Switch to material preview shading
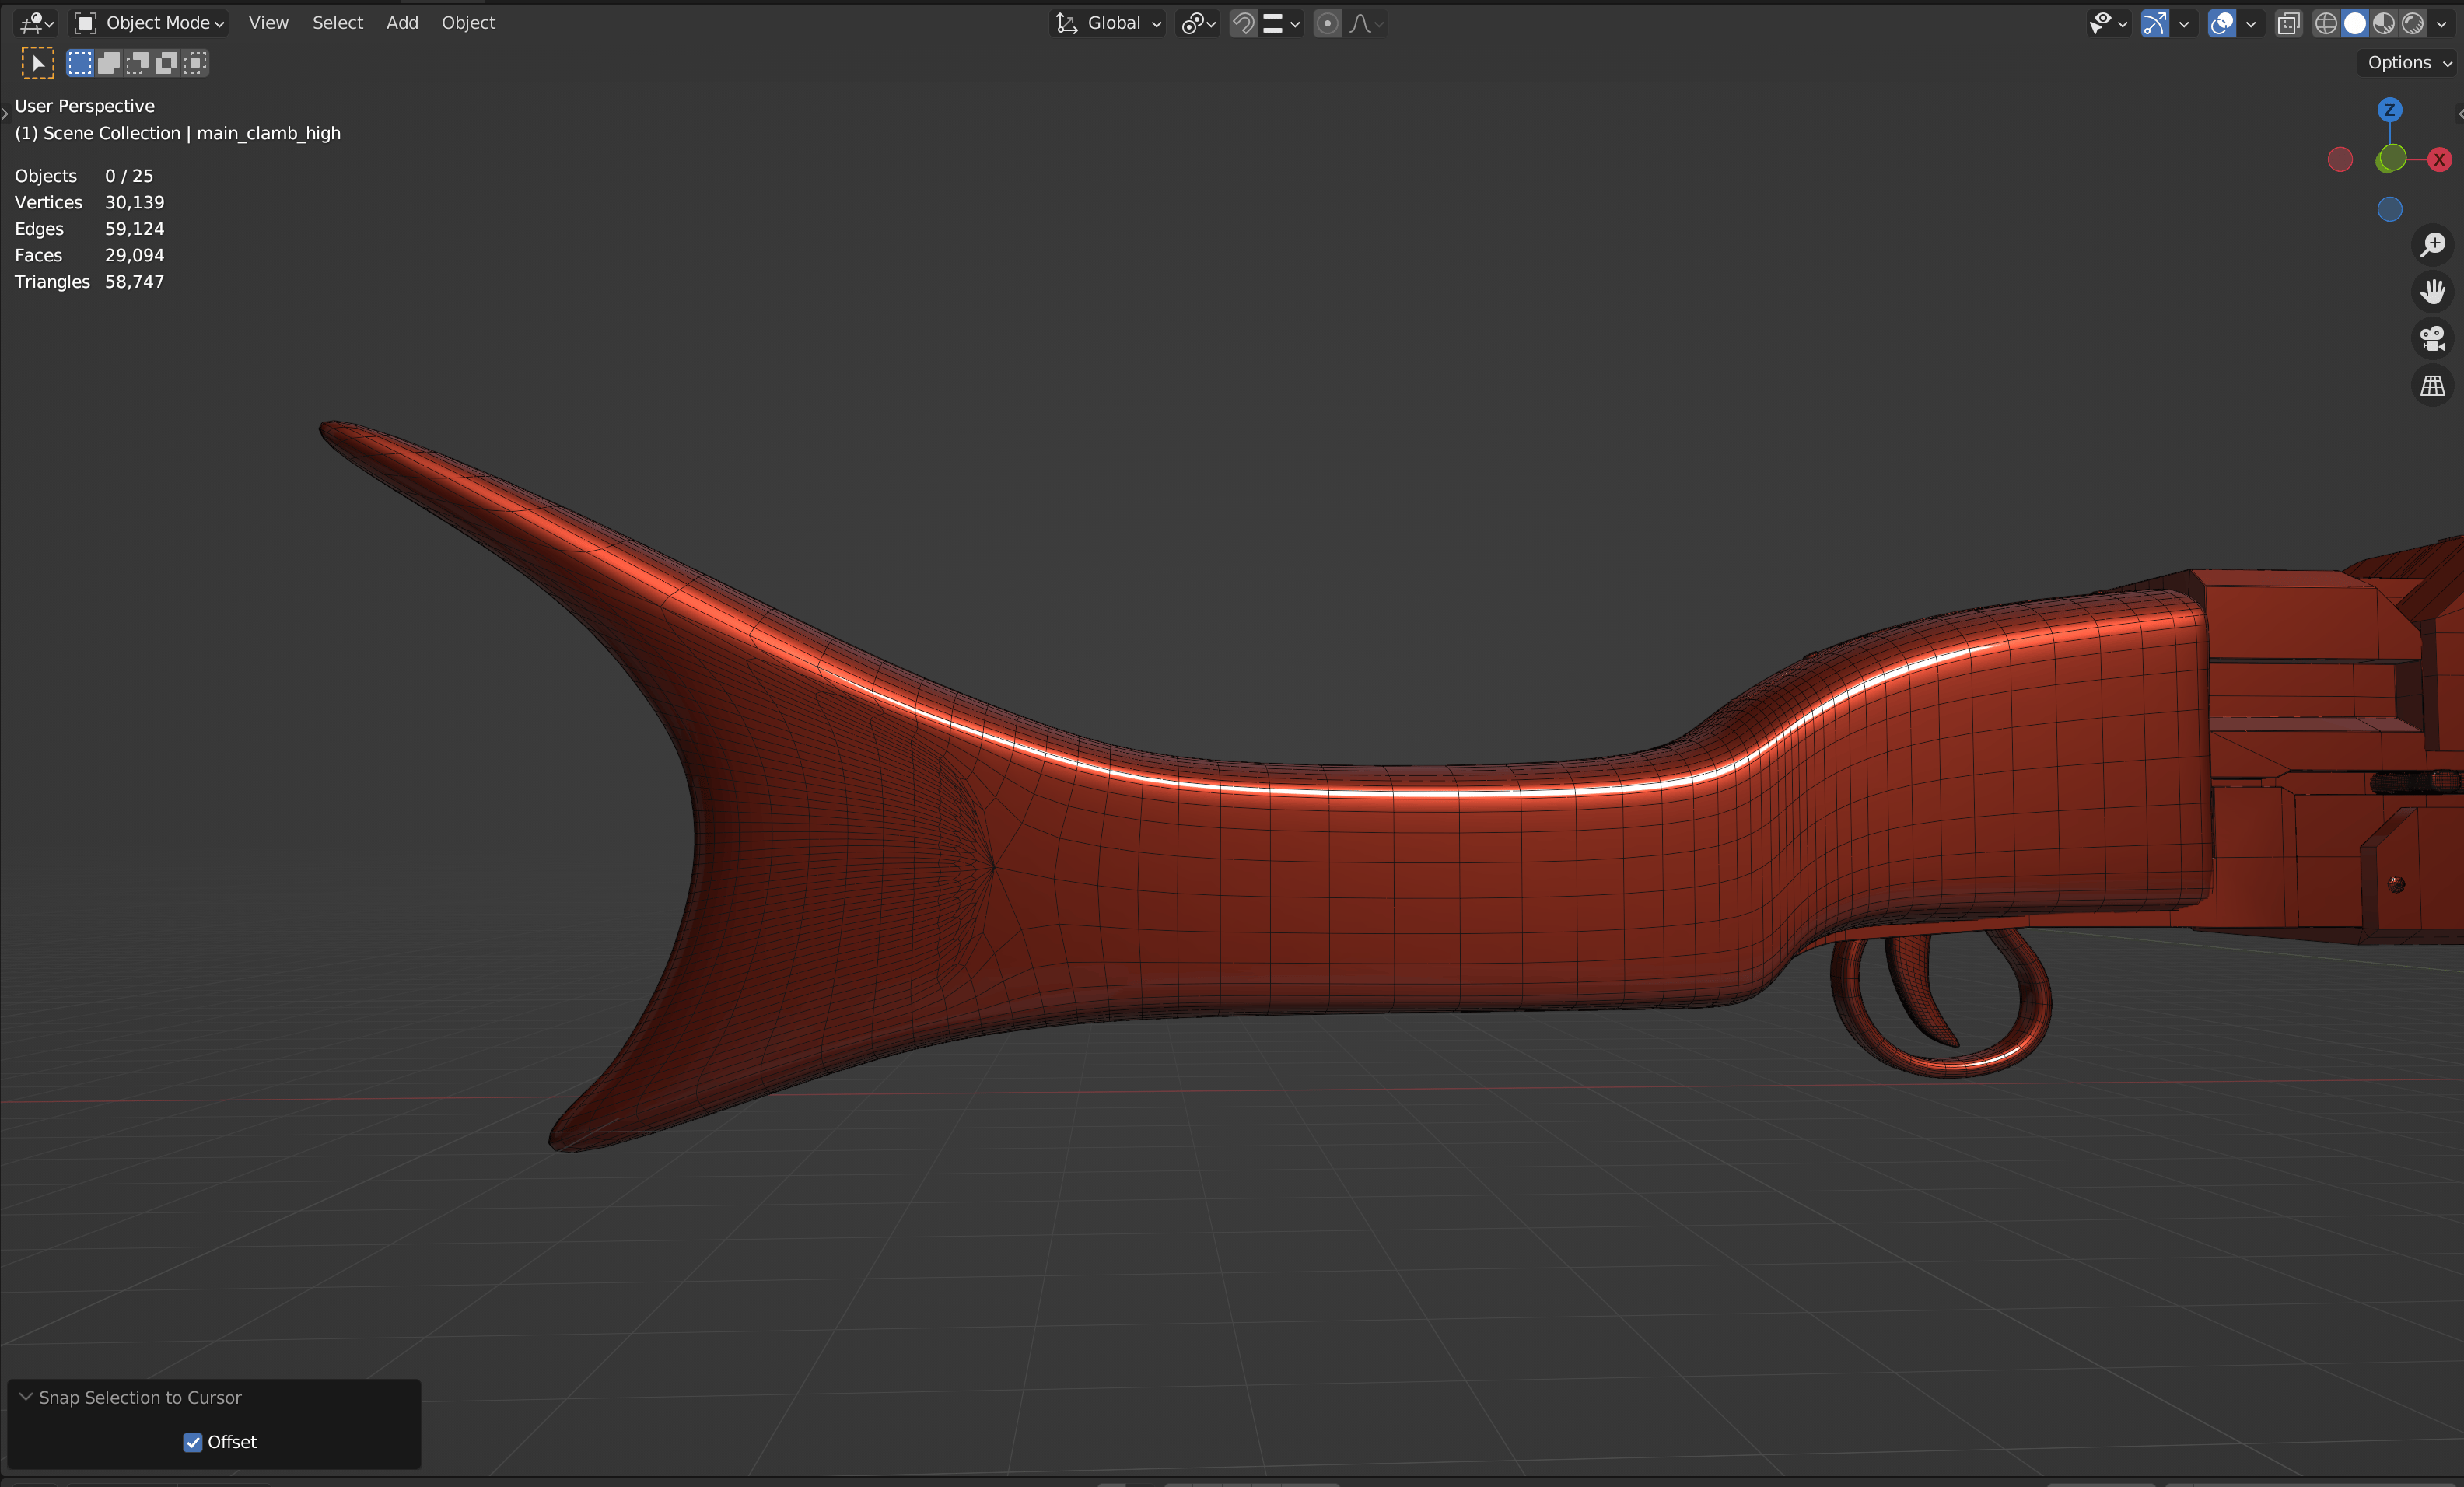 pos(2384,23)
